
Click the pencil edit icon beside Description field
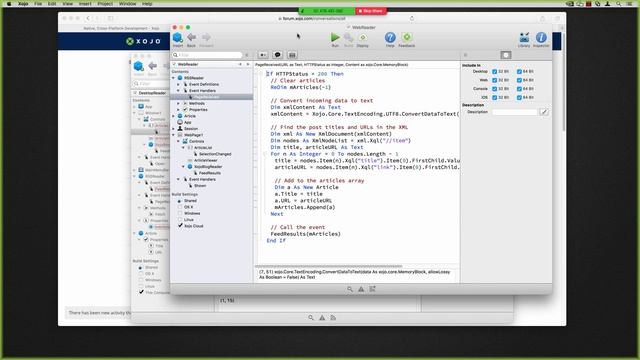544,112
